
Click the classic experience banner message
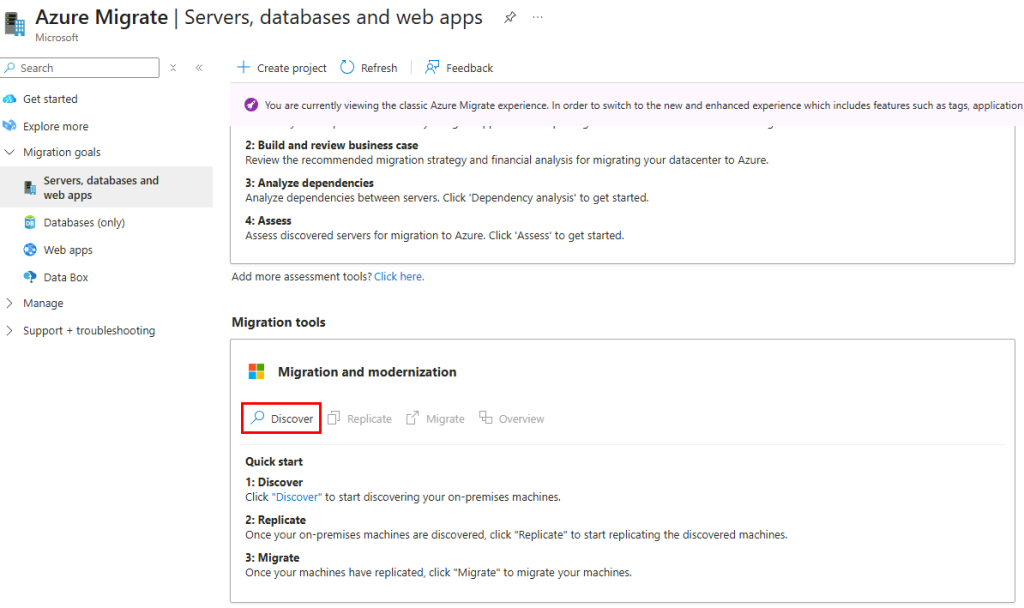tap(643, 105)
